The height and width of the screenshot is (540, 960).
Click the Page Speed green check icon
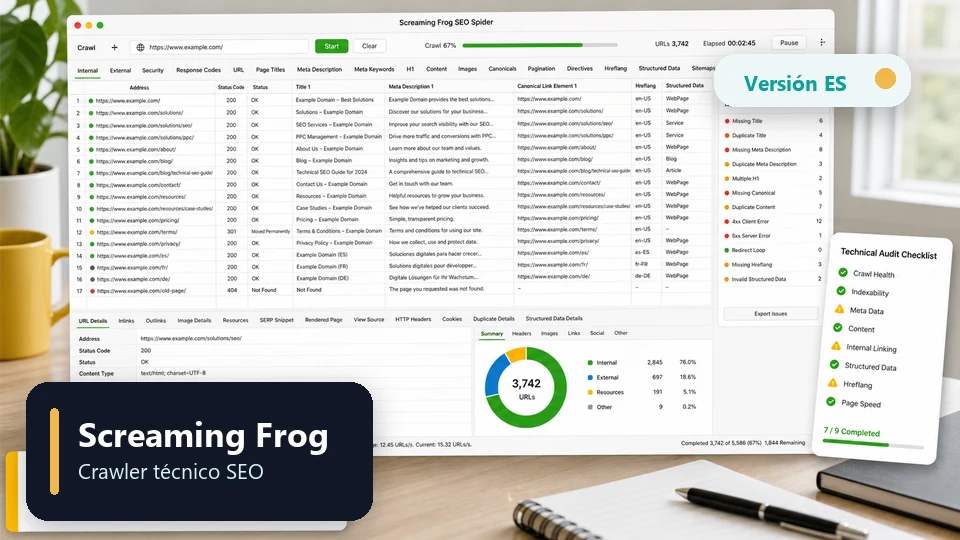pyautogui.click(x=831, y=402)
